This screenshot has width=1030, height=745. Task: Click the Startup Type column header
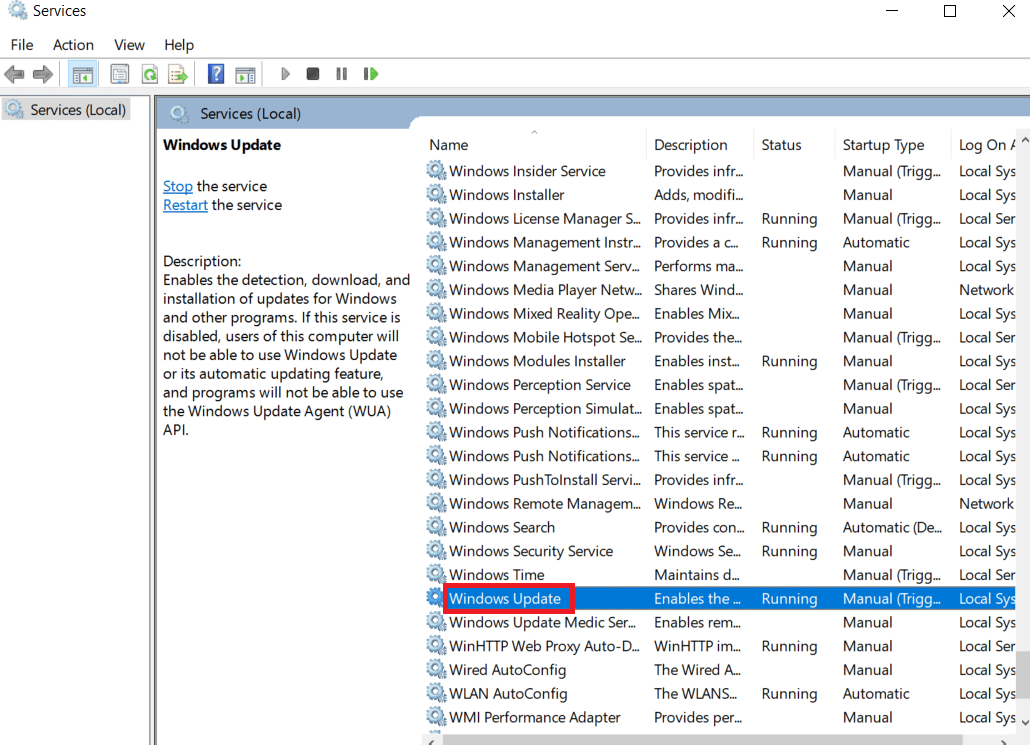[884, 144]
